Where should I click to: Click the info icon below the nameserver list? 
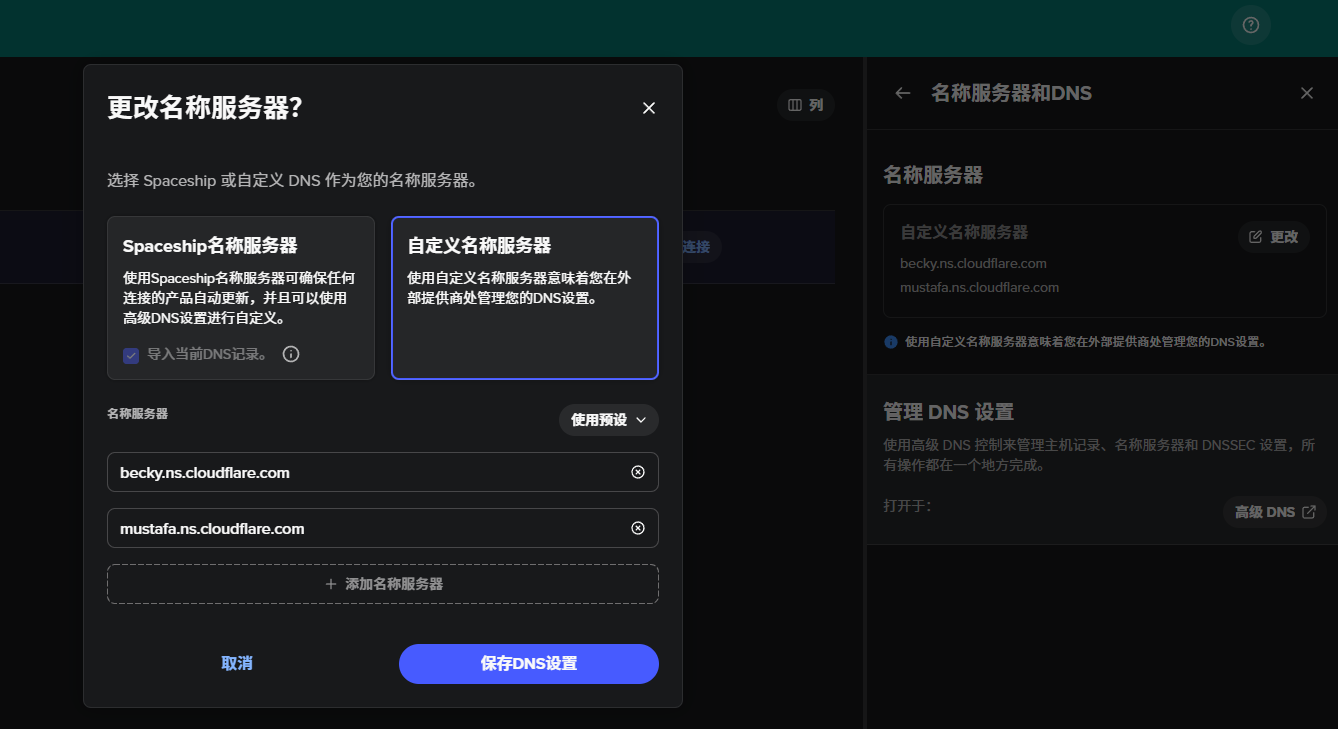(x=890, y=341)
